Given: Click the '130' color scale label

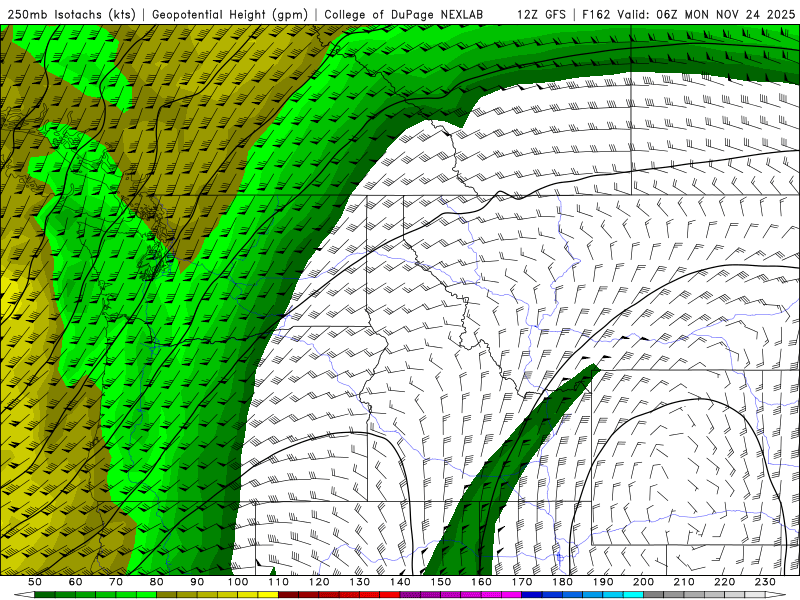Looking at the screenshot, I should point(360,582).
